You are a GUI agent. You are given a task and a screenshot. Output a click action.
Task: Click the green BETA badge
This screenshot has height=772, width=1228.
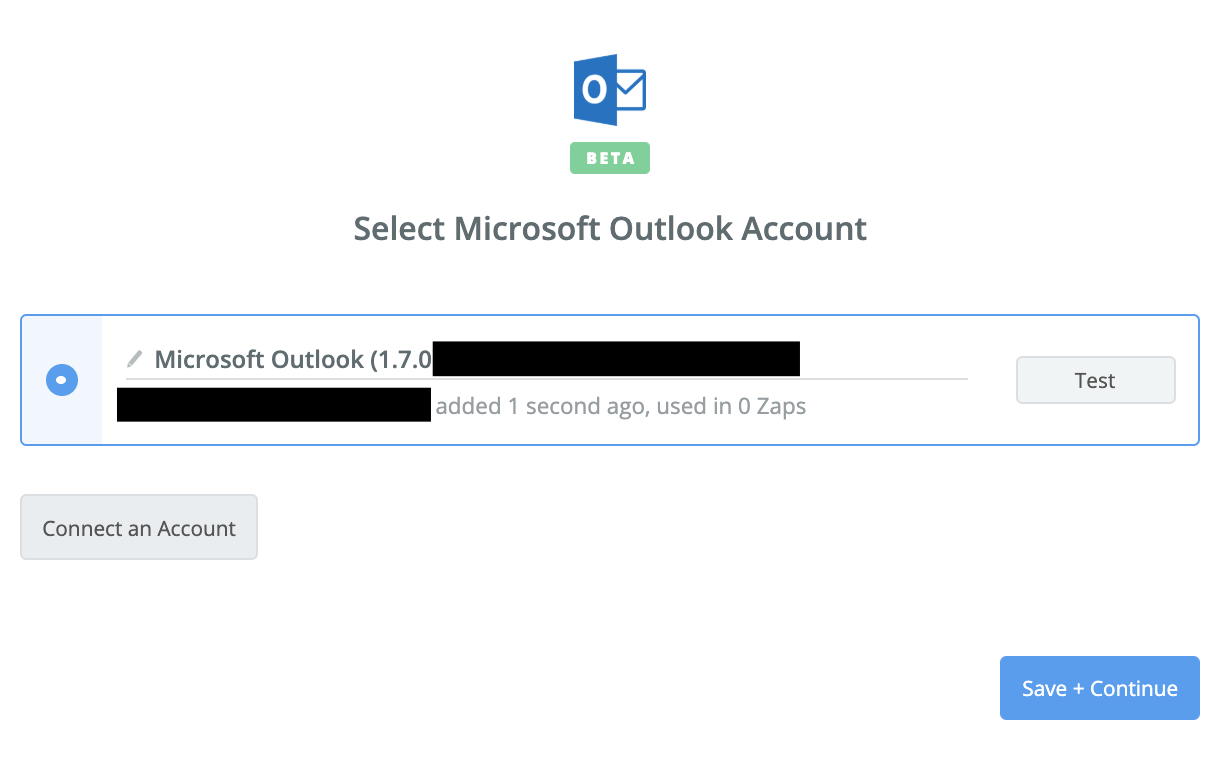pos(609,158)
